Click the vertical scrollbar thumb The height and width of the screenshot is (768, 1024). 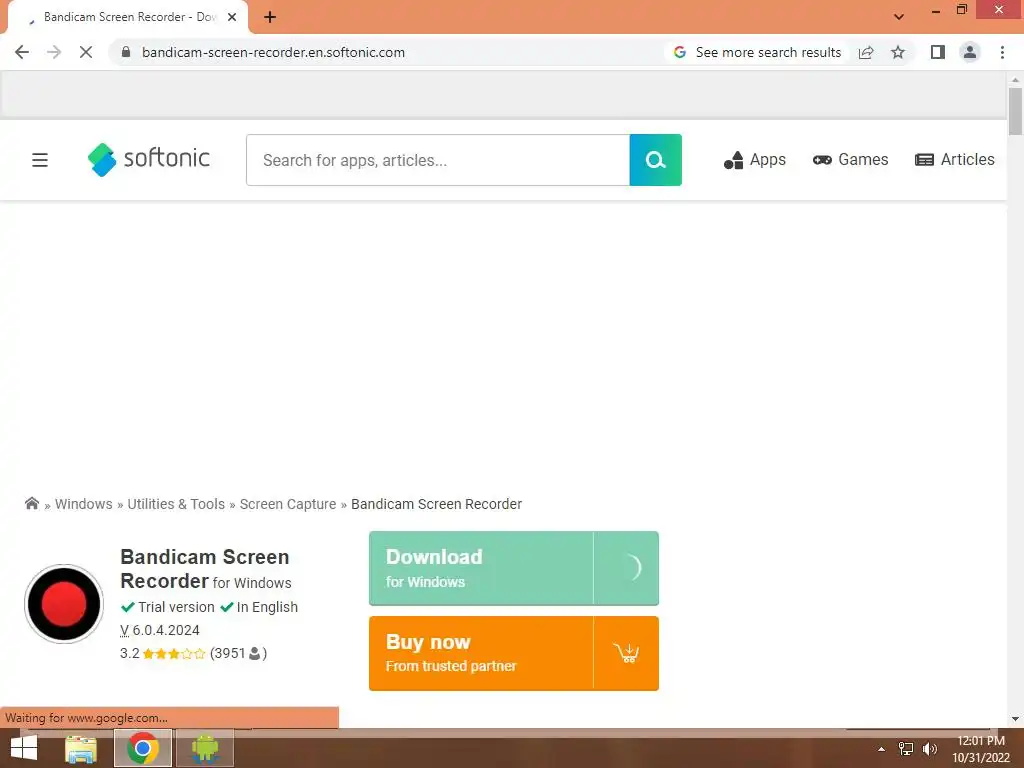pyautogui.click(x=1015, y=111)
